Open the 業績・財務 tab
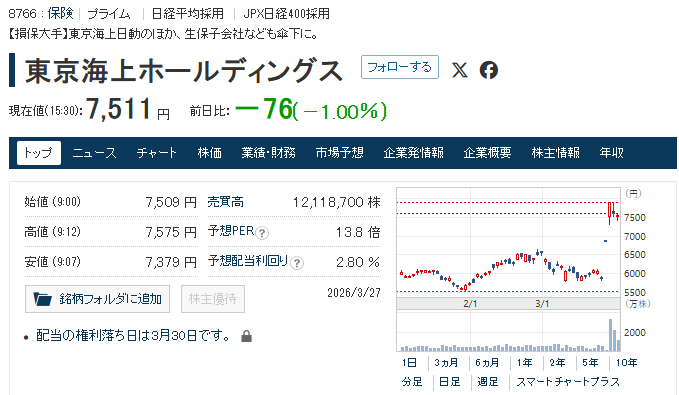Viewport: 679px width, 395px height. pyautogui.click(x=268, y=153)
